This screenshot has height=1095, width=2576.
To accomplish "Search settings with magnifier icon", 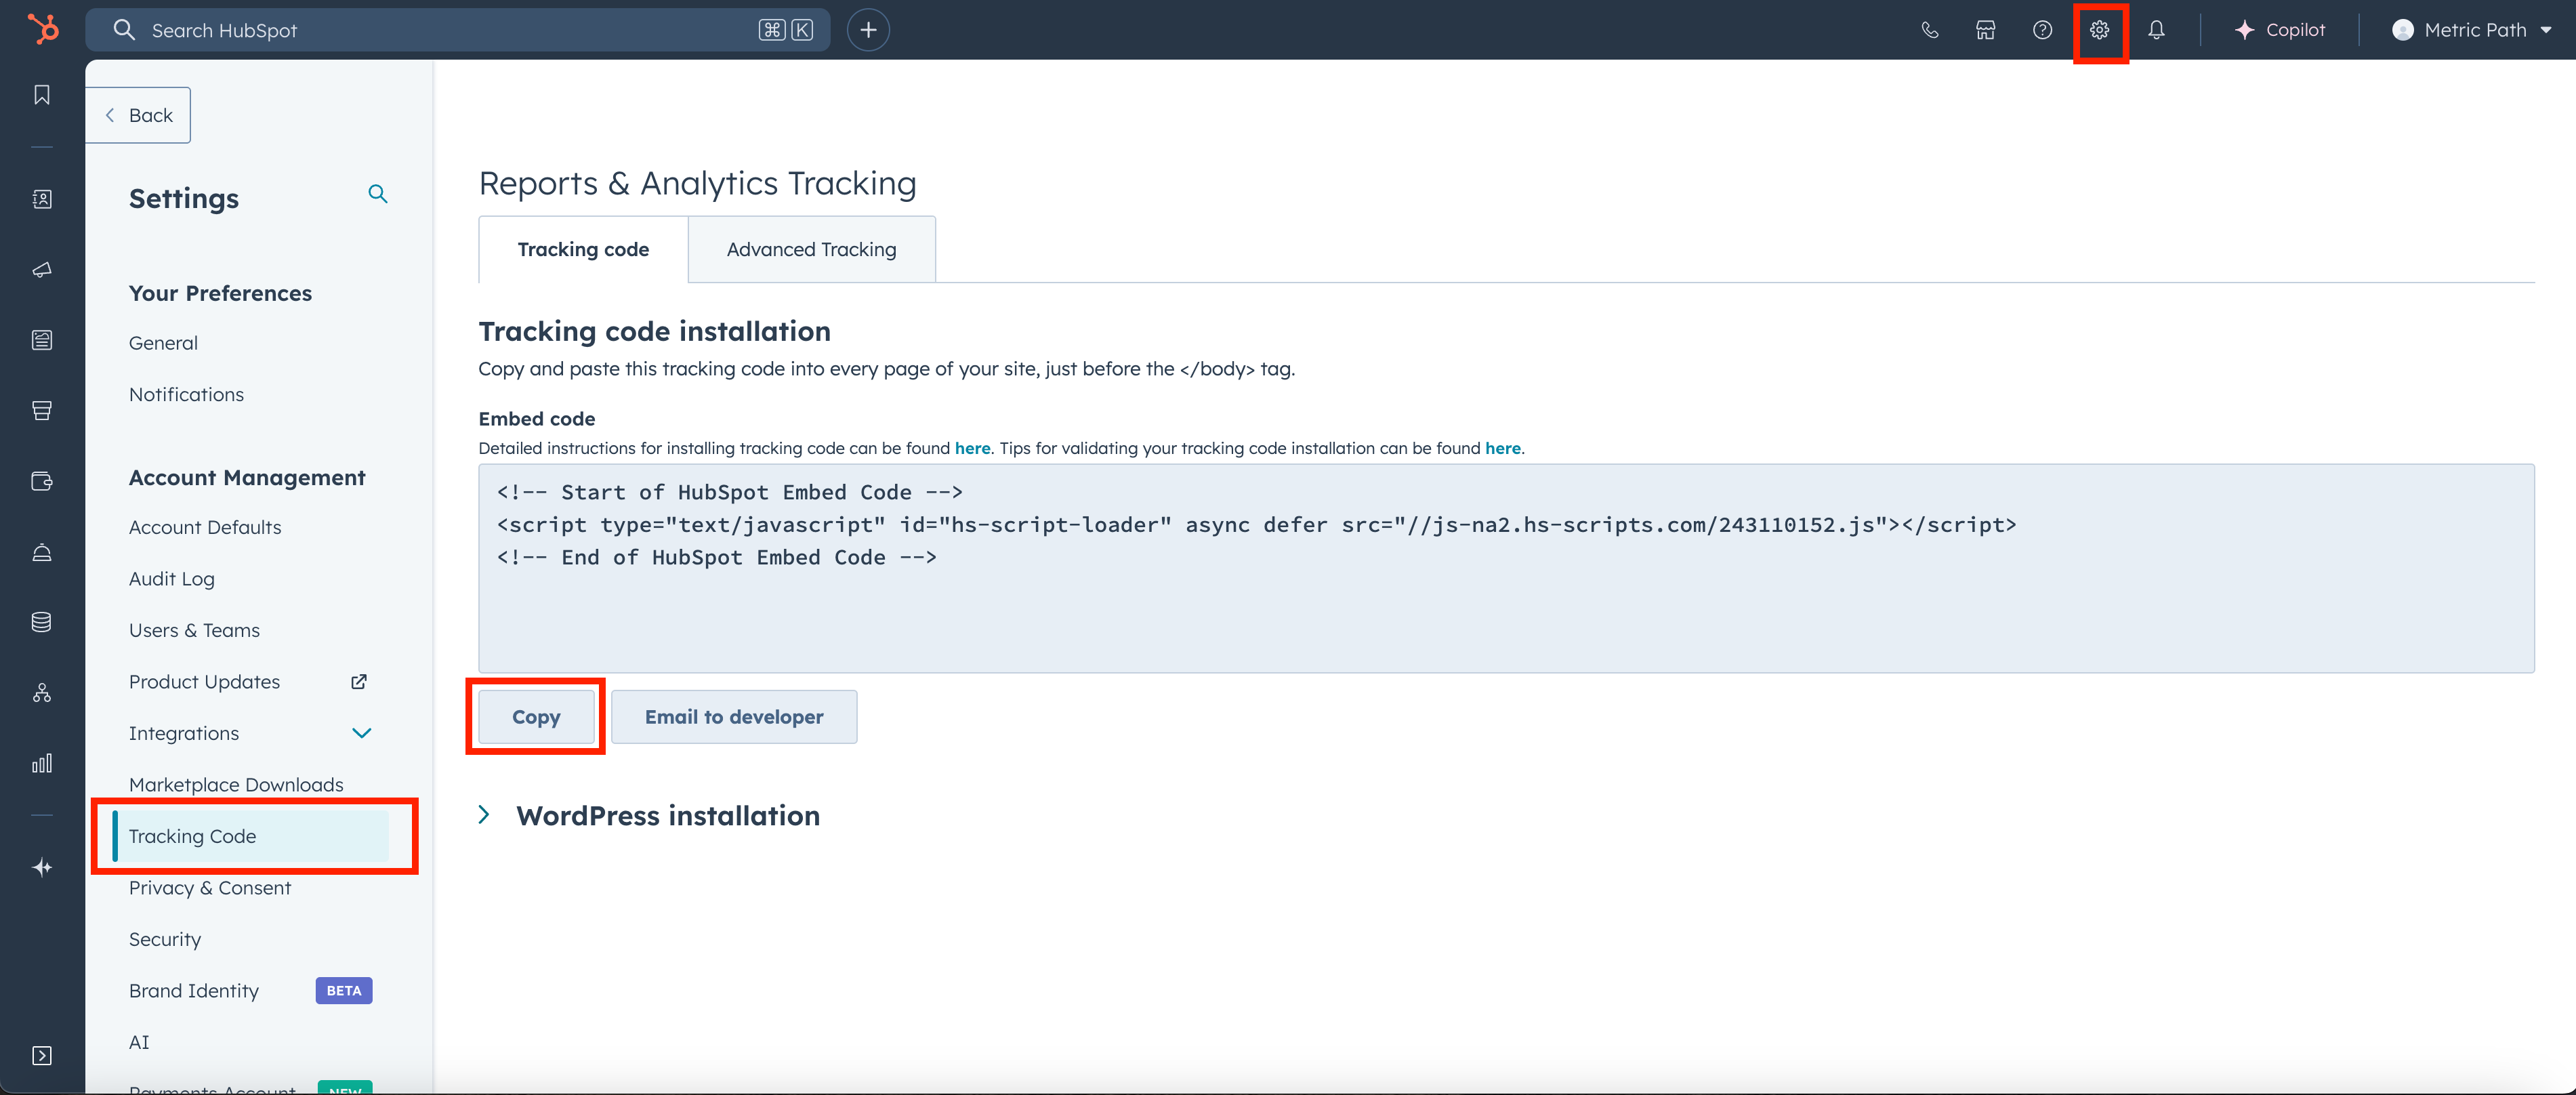I will point(378,194).
